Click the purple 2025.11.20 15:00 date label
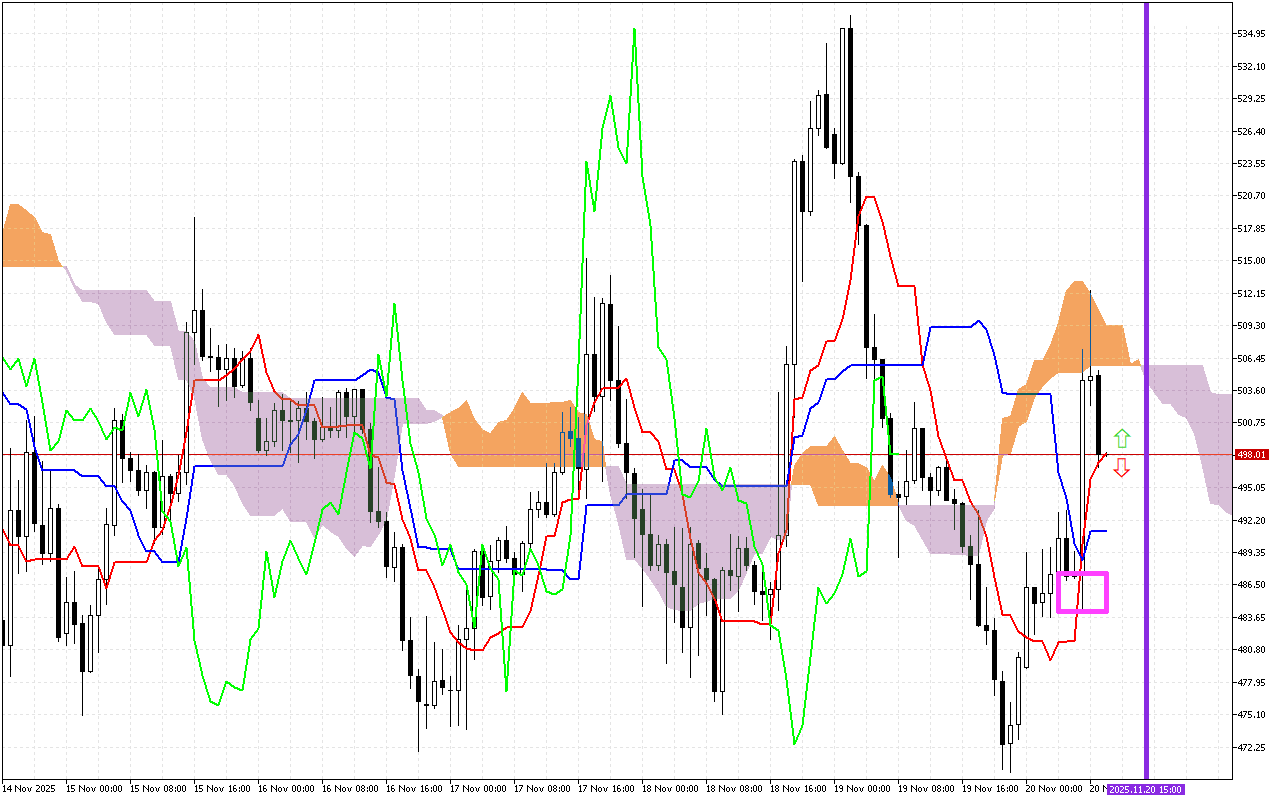 pyautogui.click(x=1146, y=789)
